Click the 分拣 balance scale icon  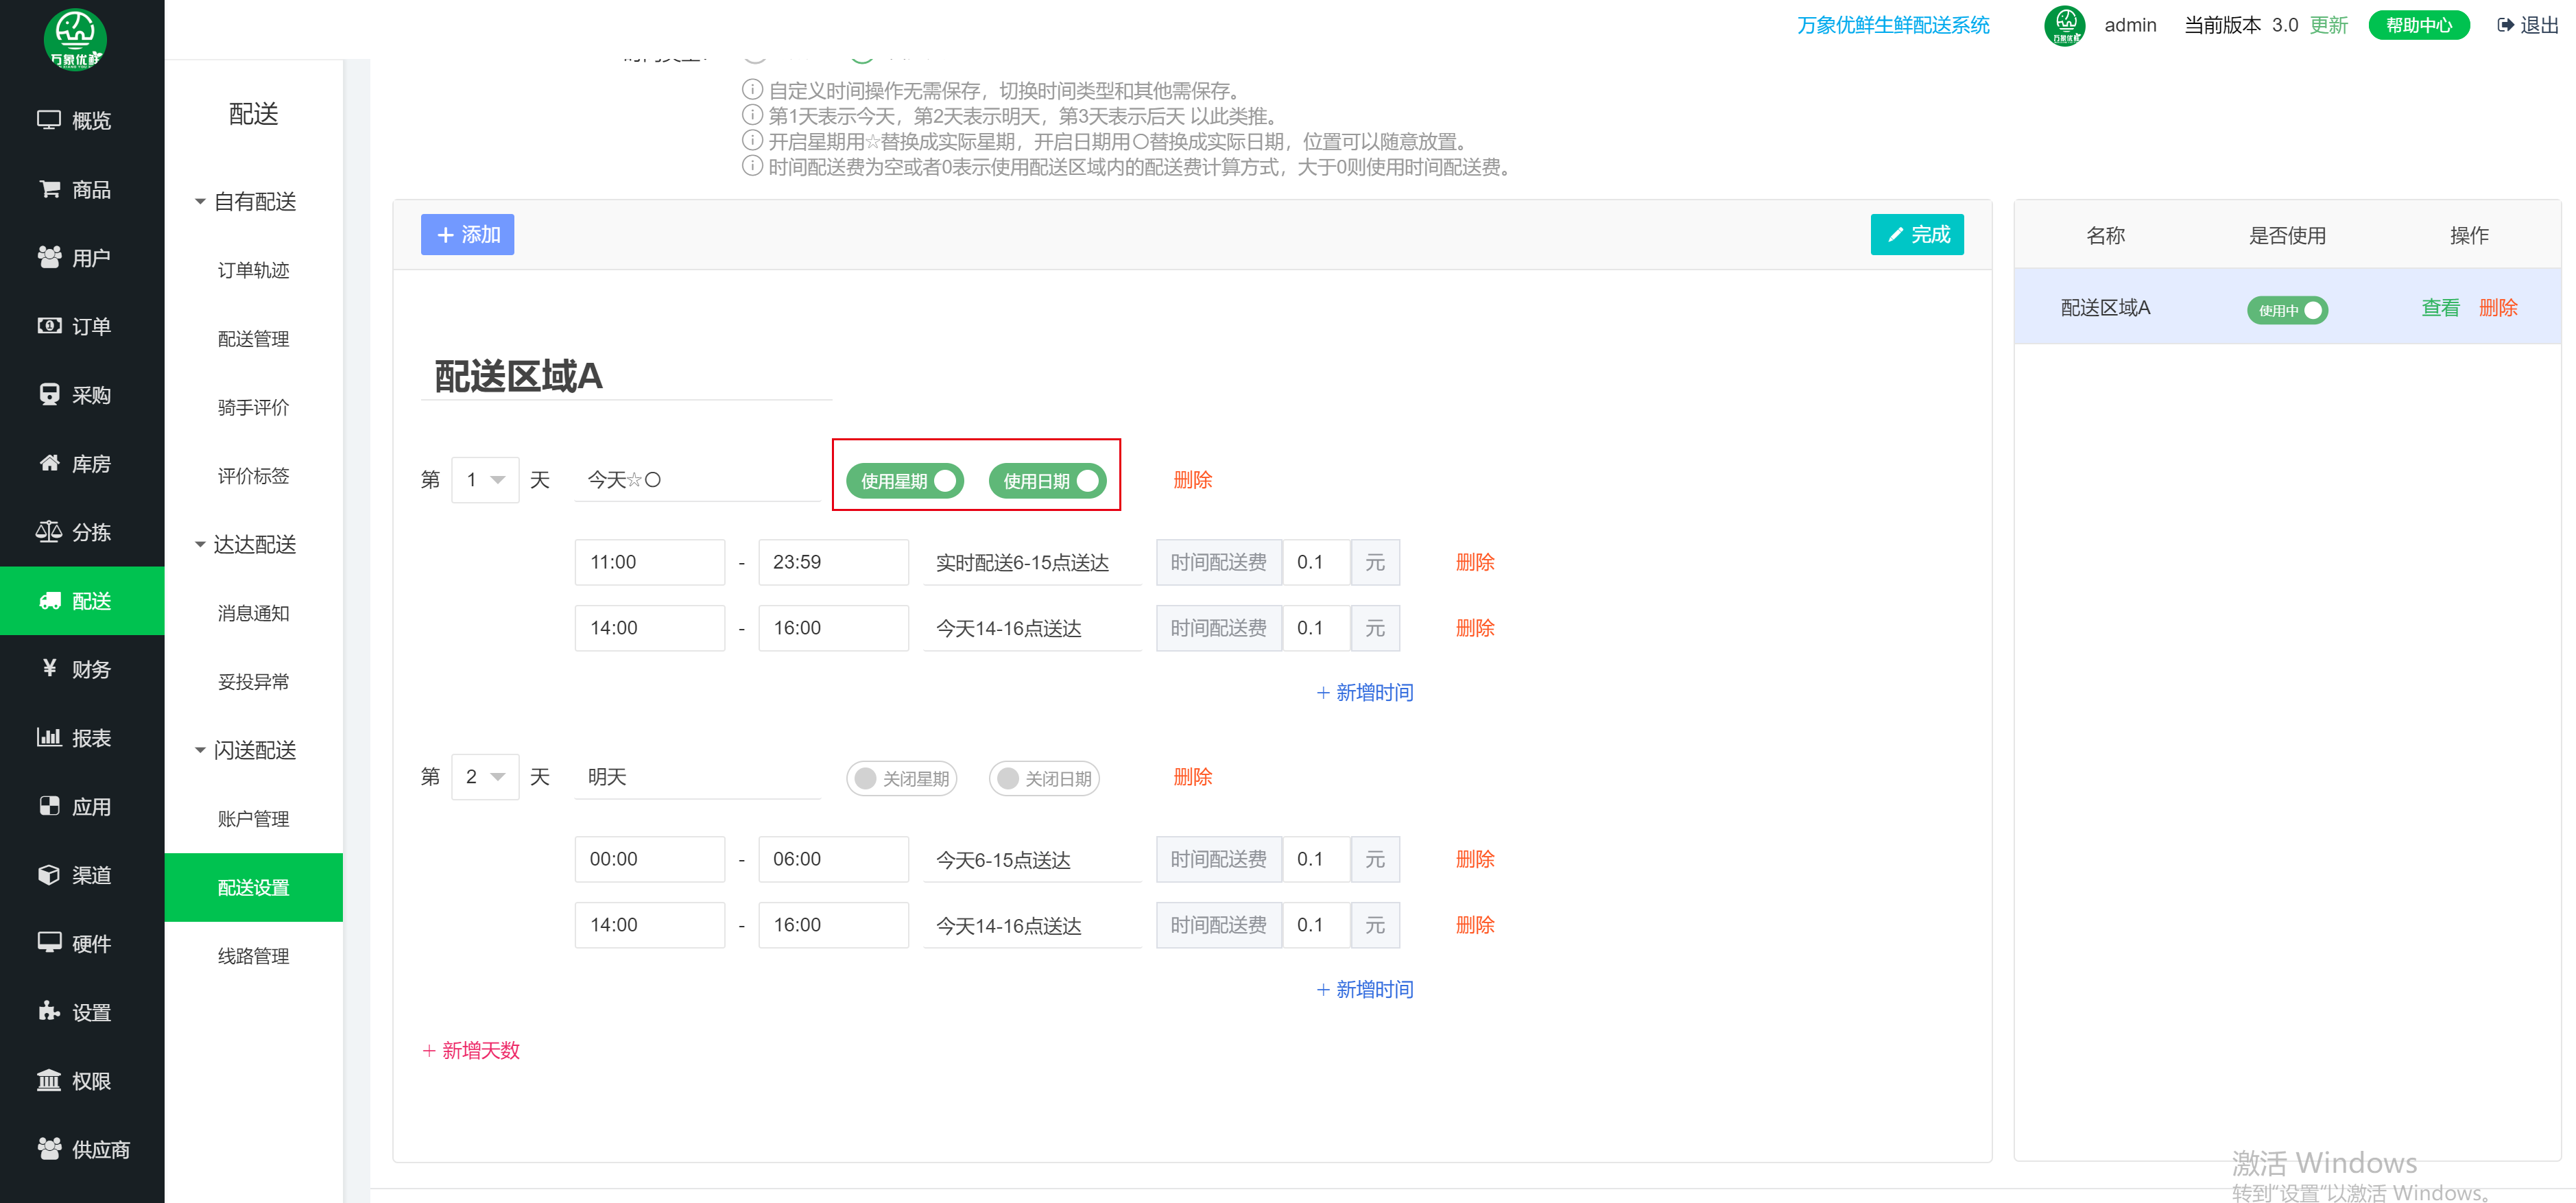point(48,531)
